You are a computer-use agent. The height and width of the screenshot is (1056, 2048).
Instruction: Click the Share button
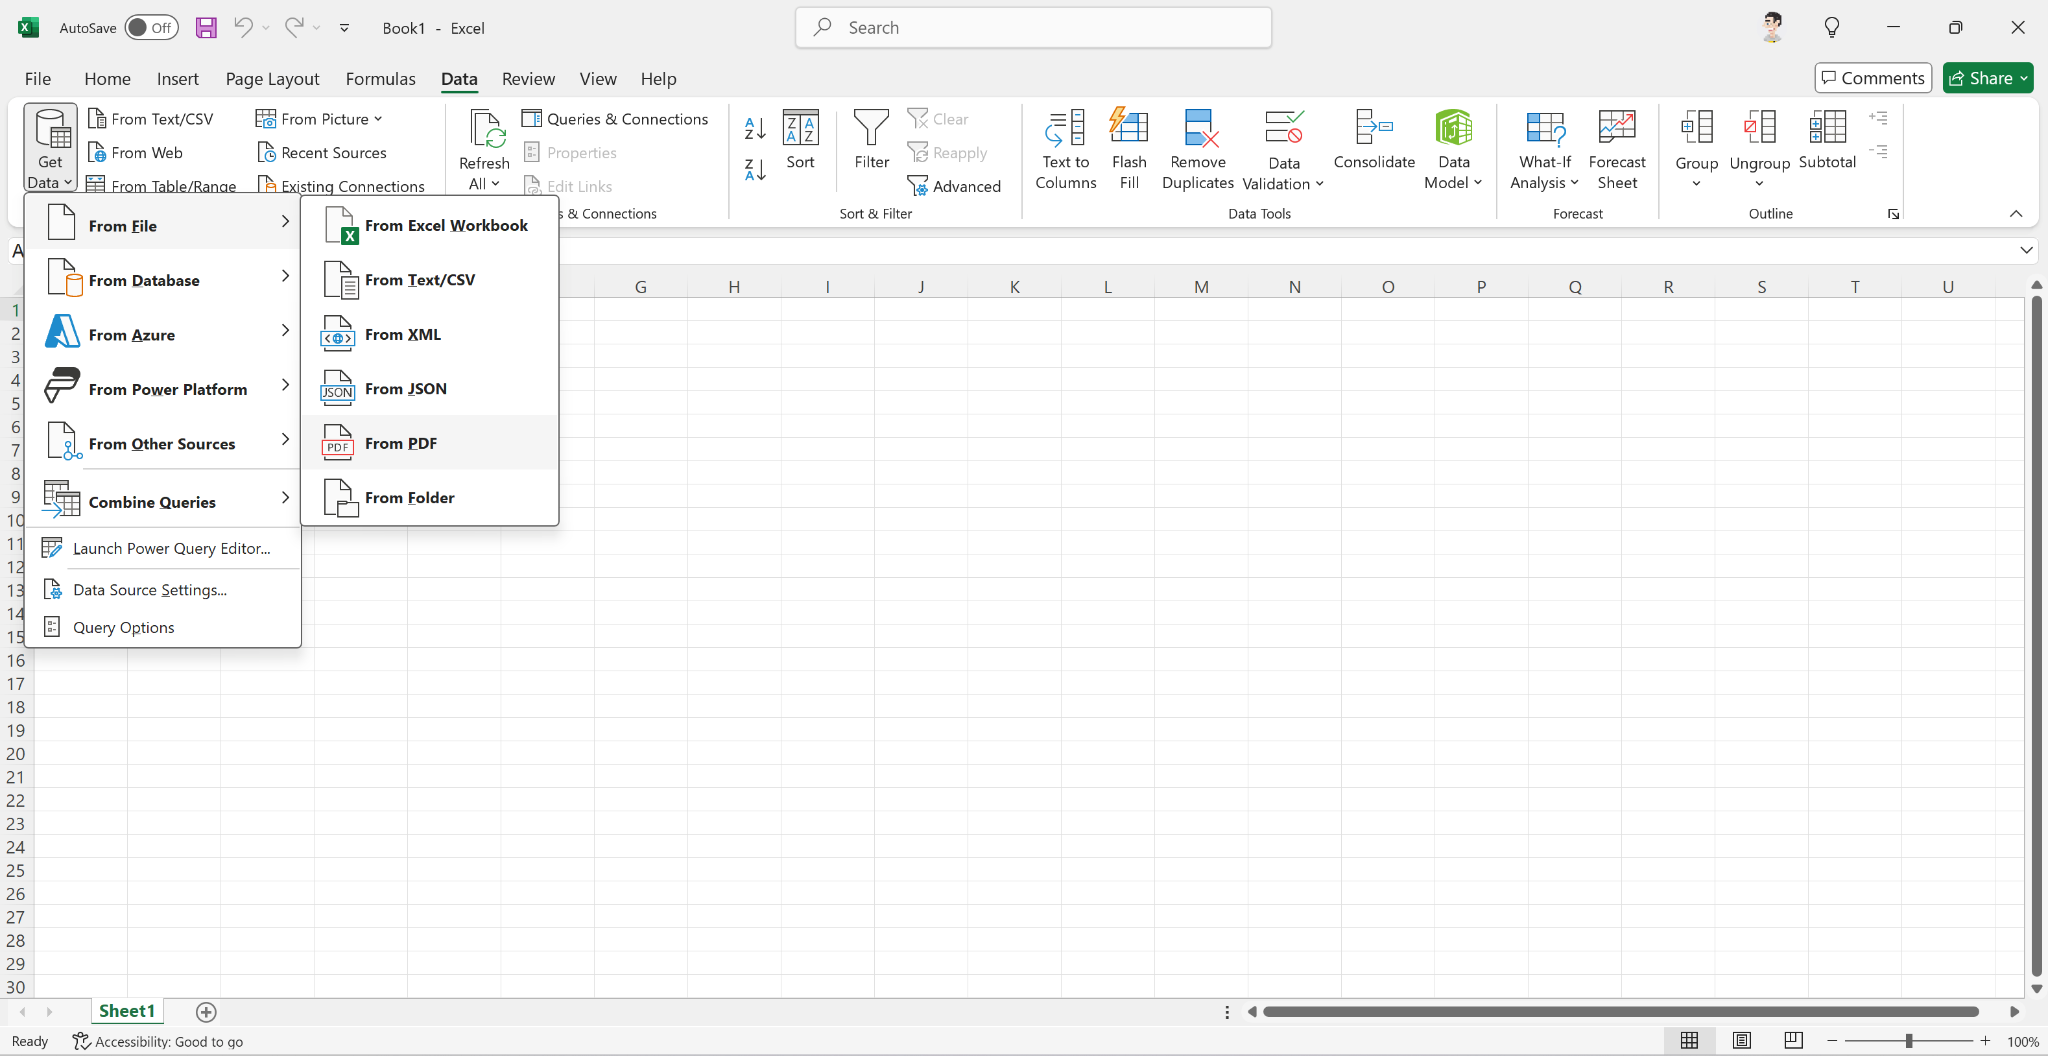pos(1988,78)
